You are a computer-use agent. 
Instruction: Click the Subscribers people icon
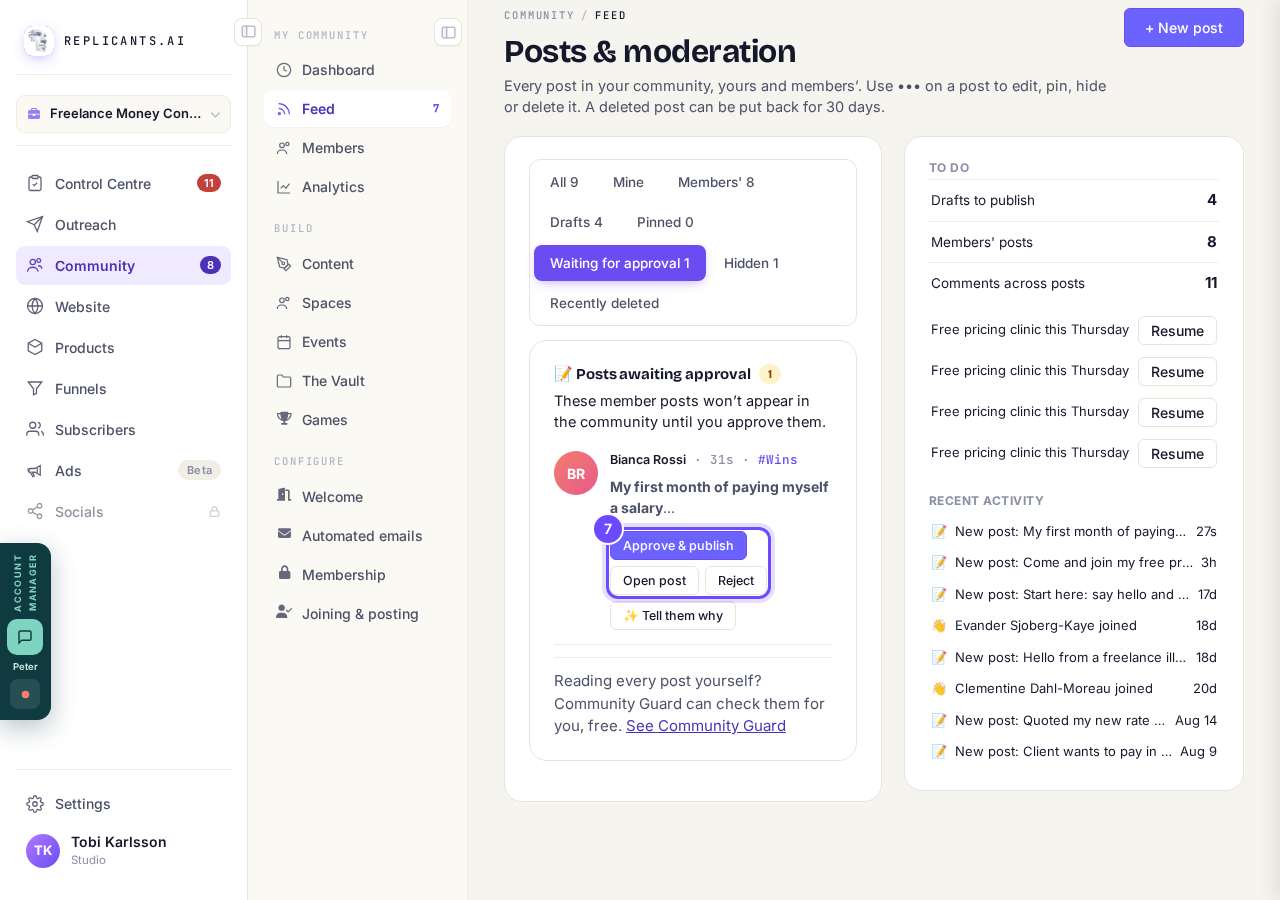pyautogui.click(x=35, y=429)
